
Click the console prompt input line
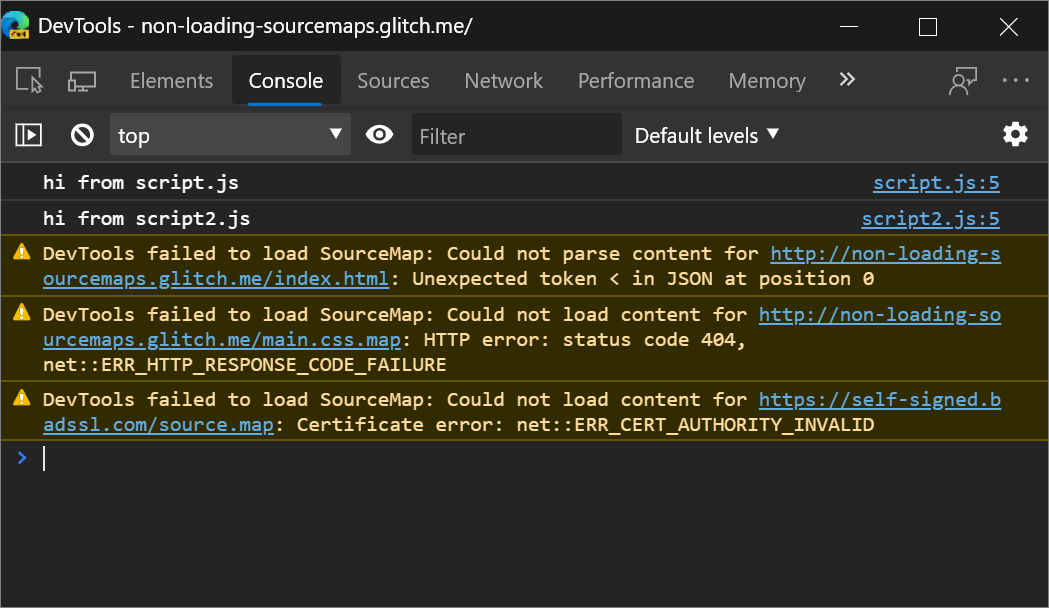200,458
